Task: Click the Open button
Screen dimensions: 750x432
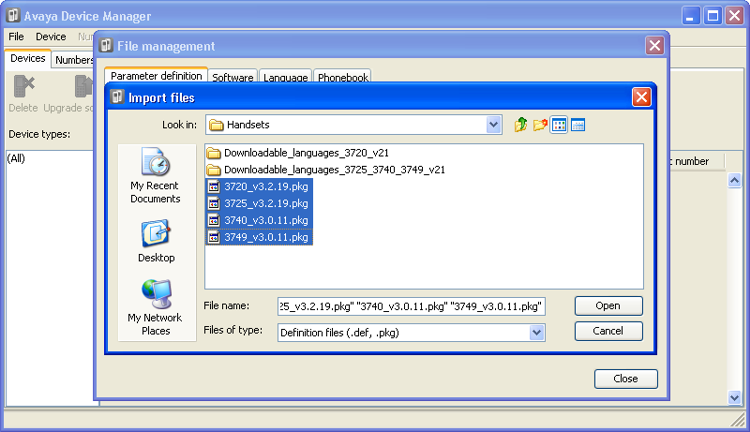Action: [608, 306]
